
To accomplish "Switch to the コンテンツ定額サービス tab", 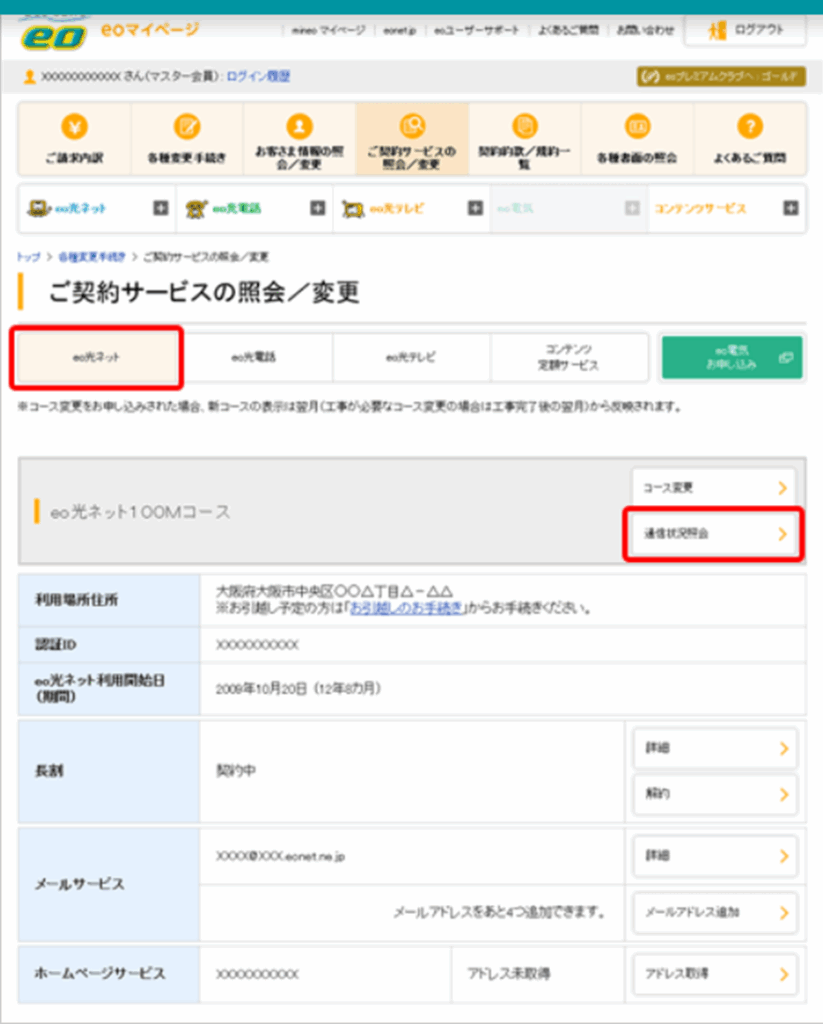I will pos(569,357).
